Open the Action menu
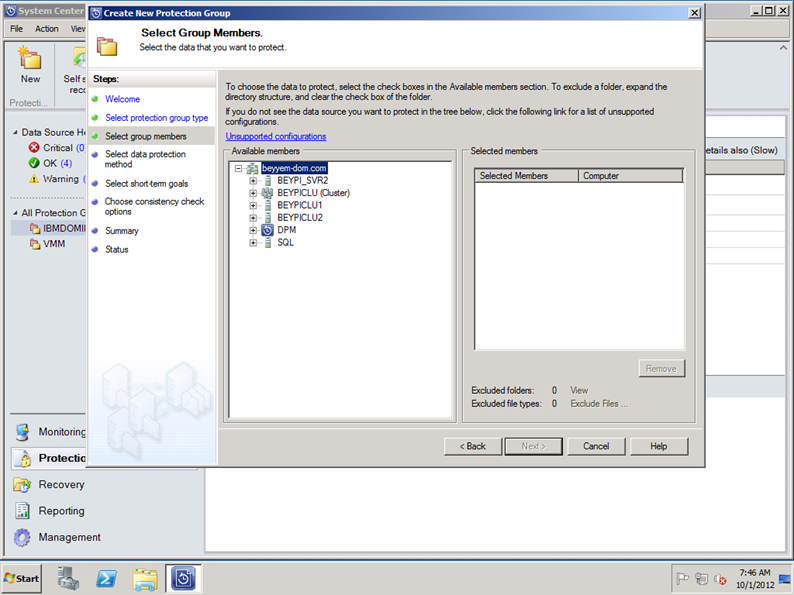The image size is (794, 595). (47, 29)
